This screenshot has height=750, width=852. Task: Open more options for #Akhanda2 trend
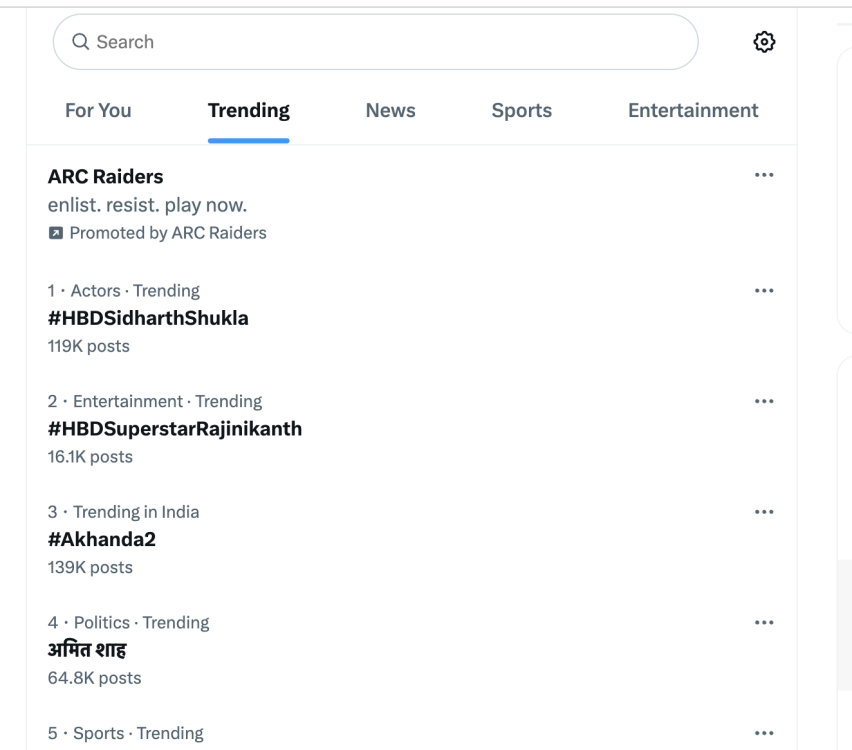tap(765, 512)
